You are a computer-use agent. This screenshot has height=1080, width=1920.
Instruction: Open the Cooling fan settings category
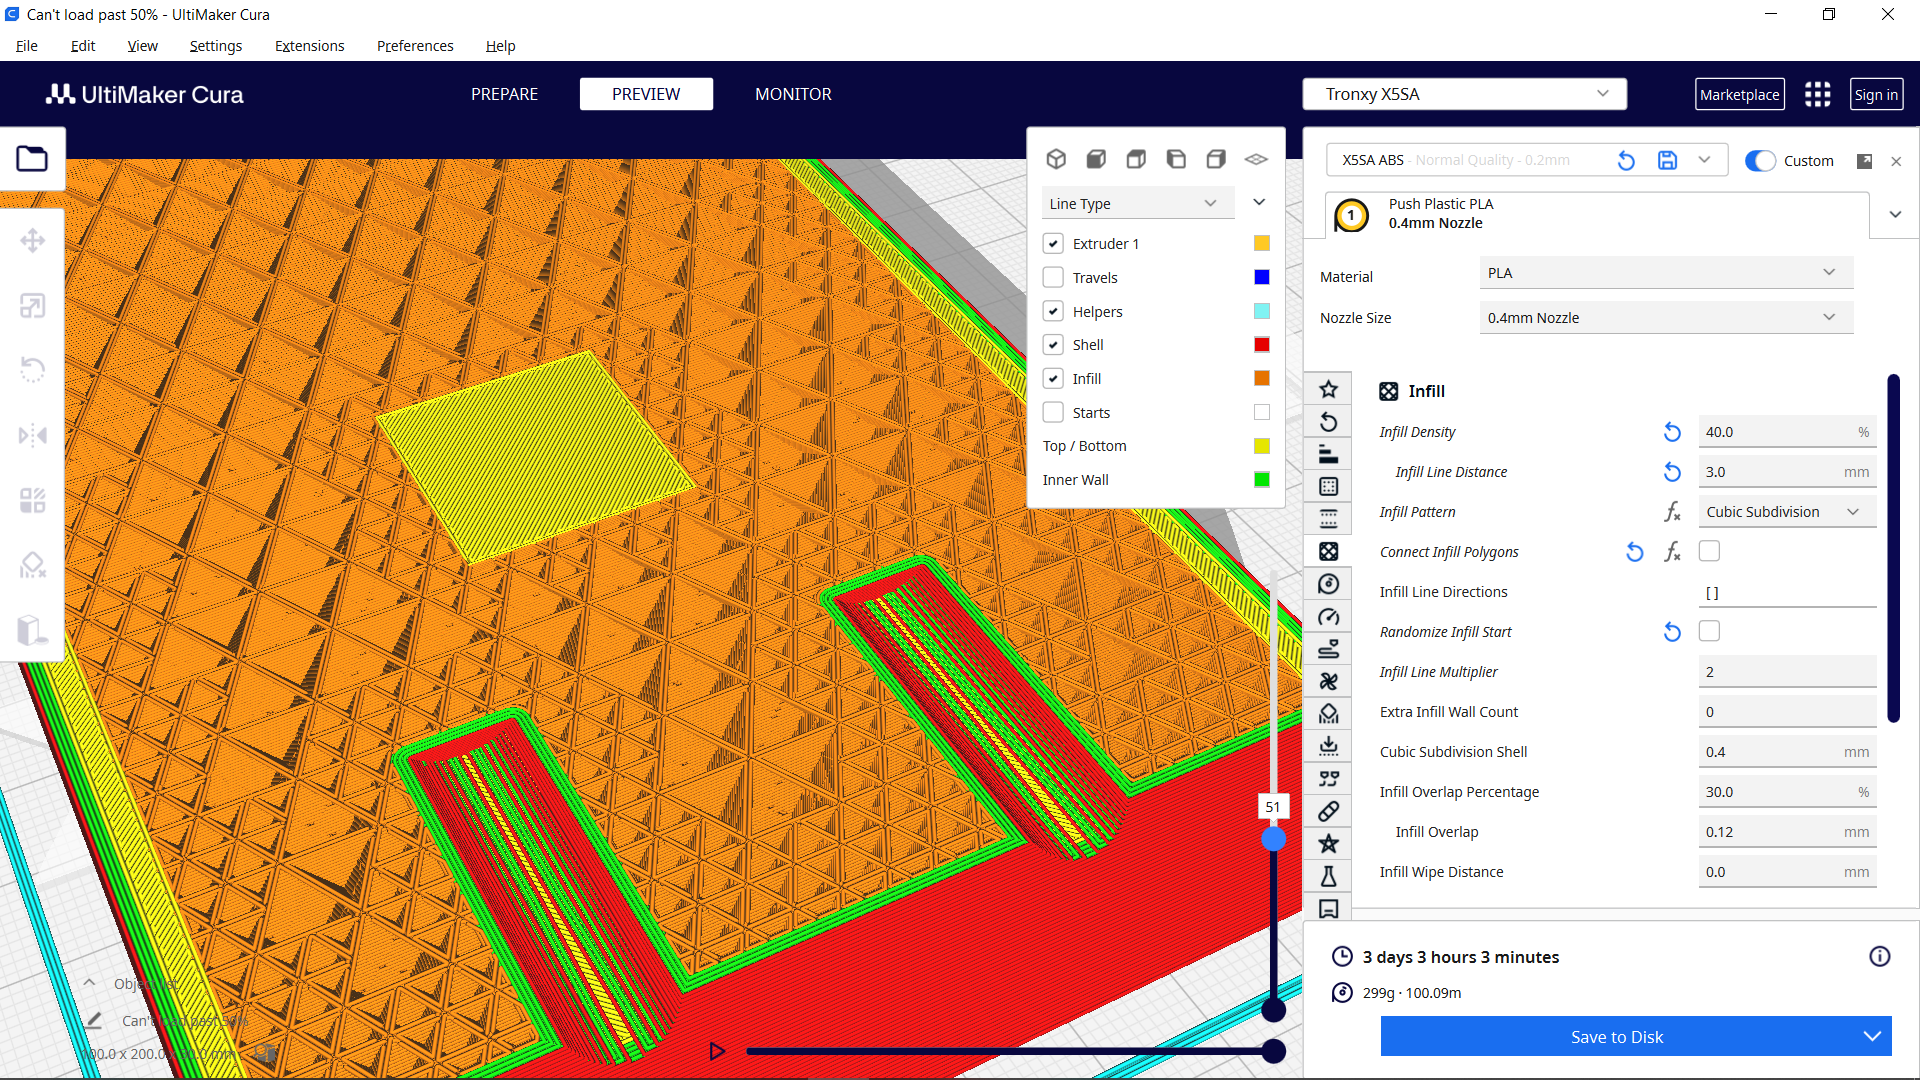(1329, 681)
